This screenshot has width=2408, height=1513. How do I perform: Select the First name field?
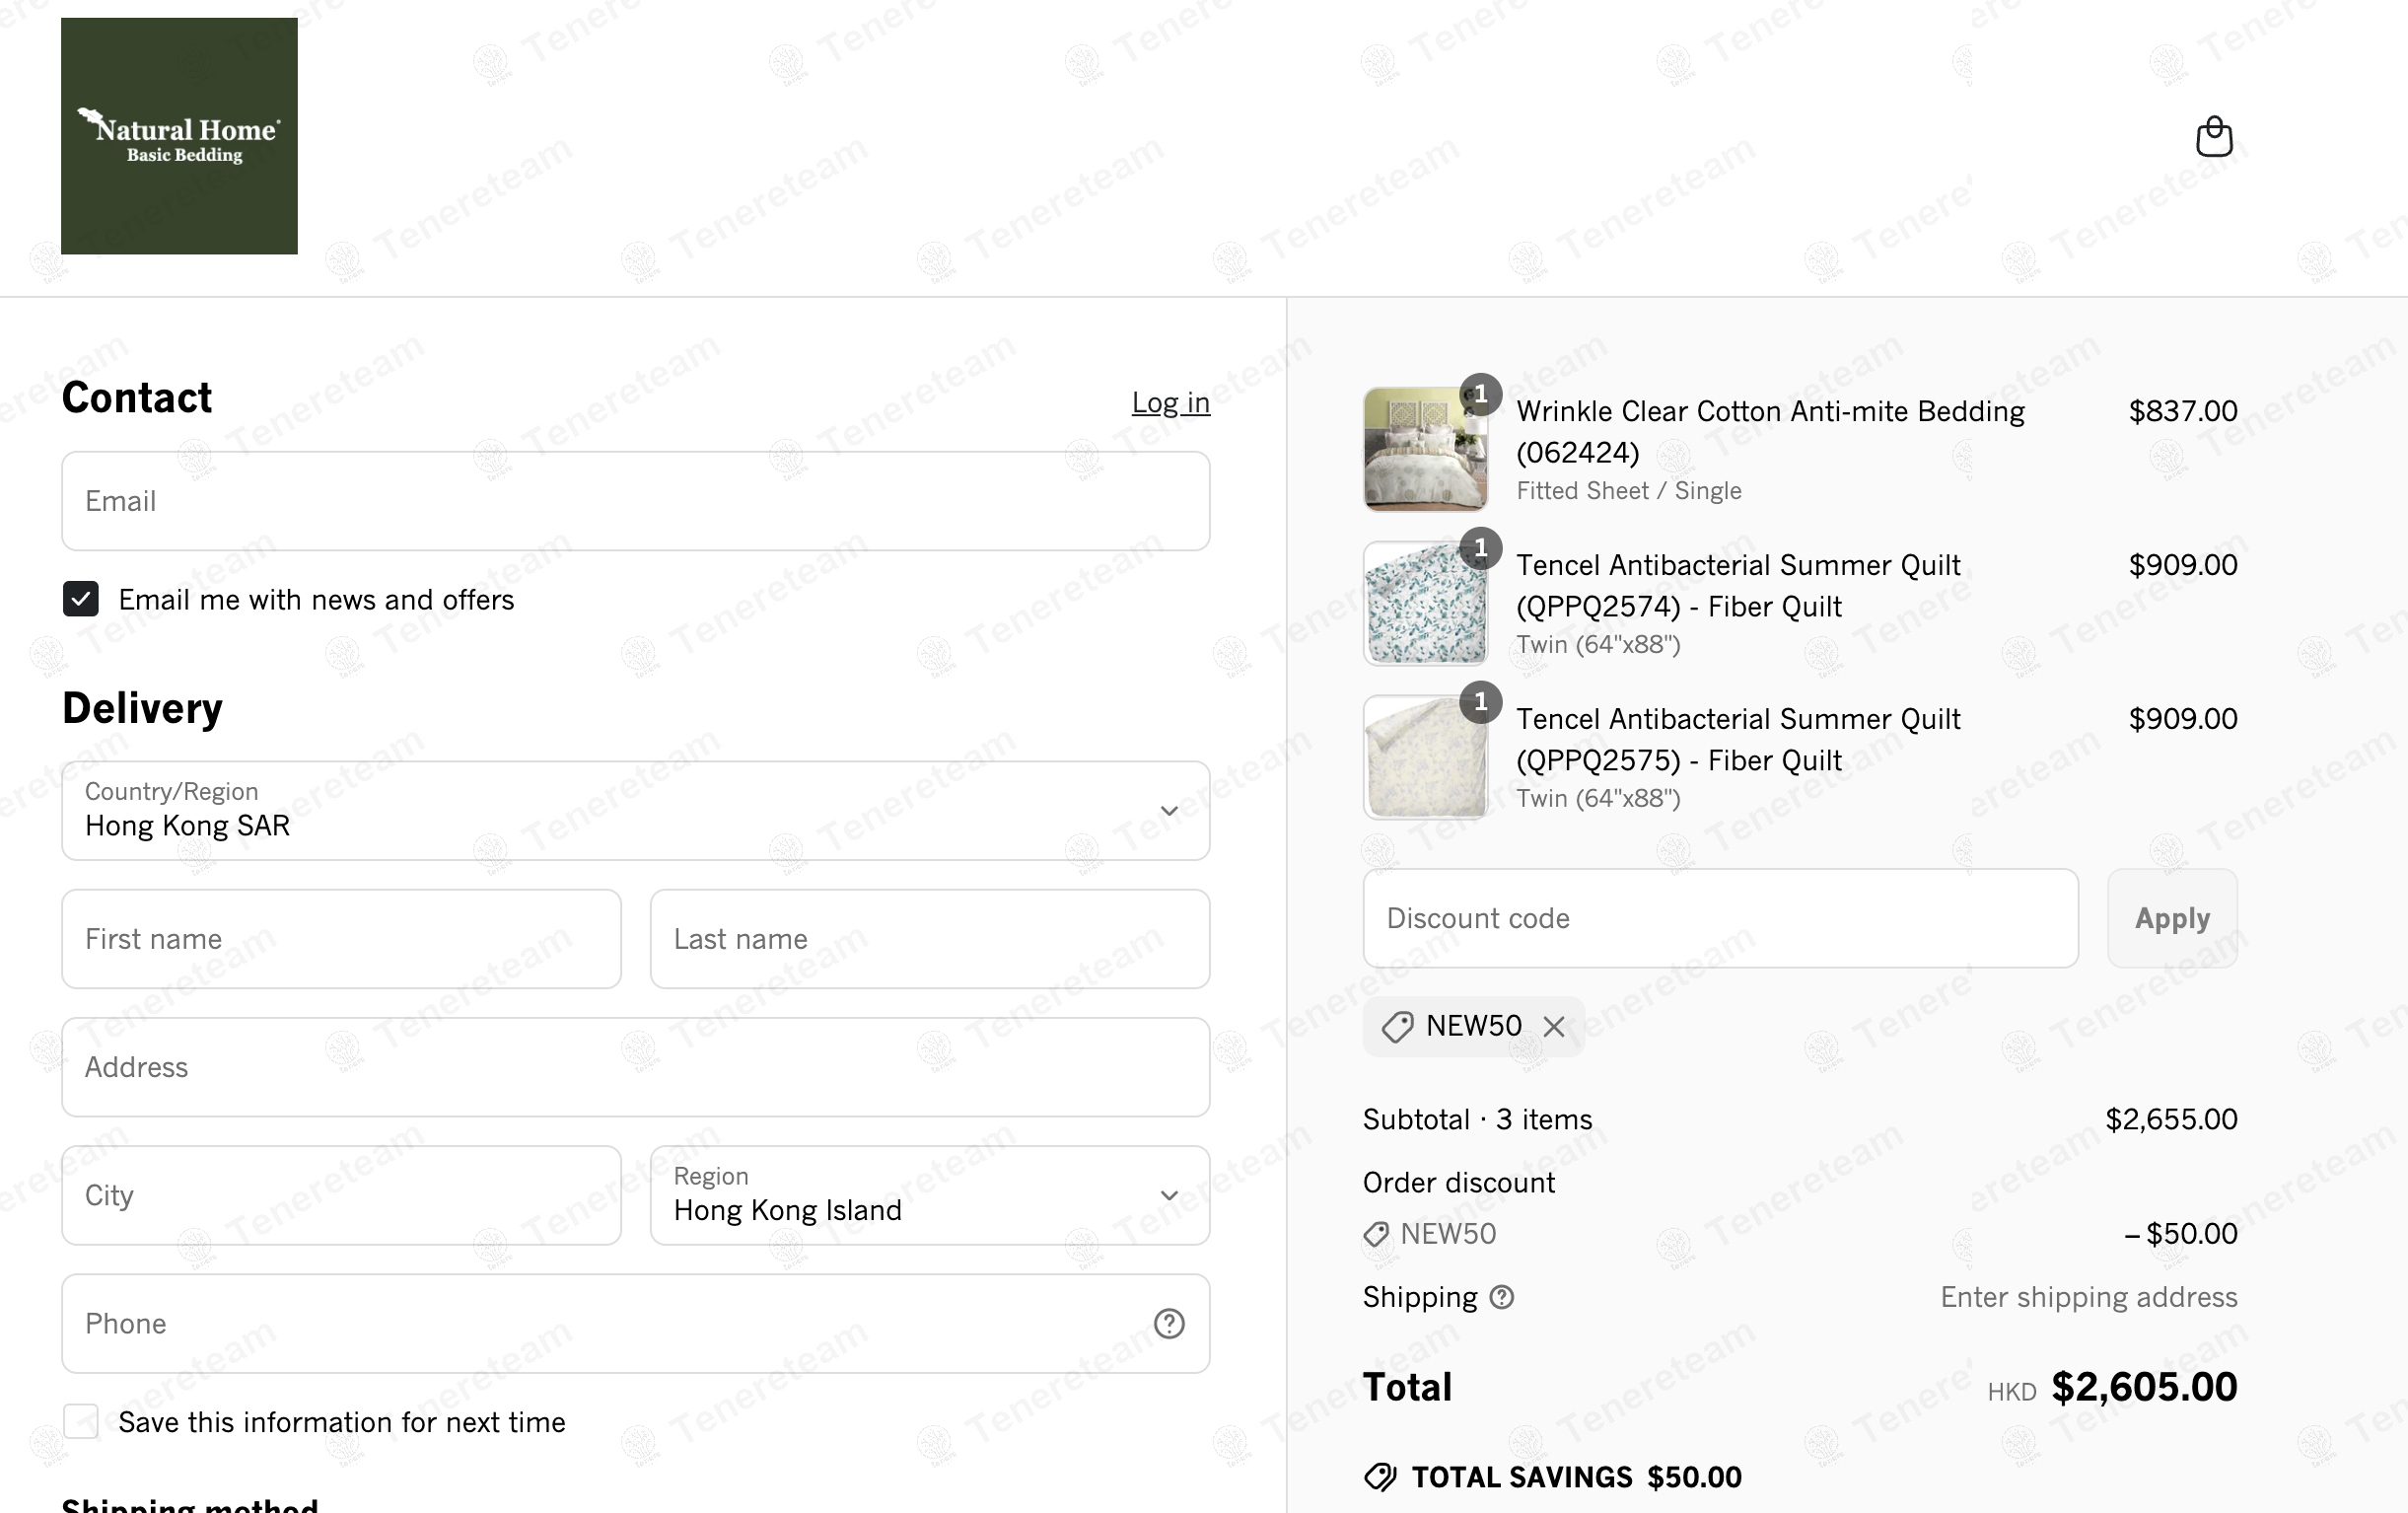click(x=341, y=939)
